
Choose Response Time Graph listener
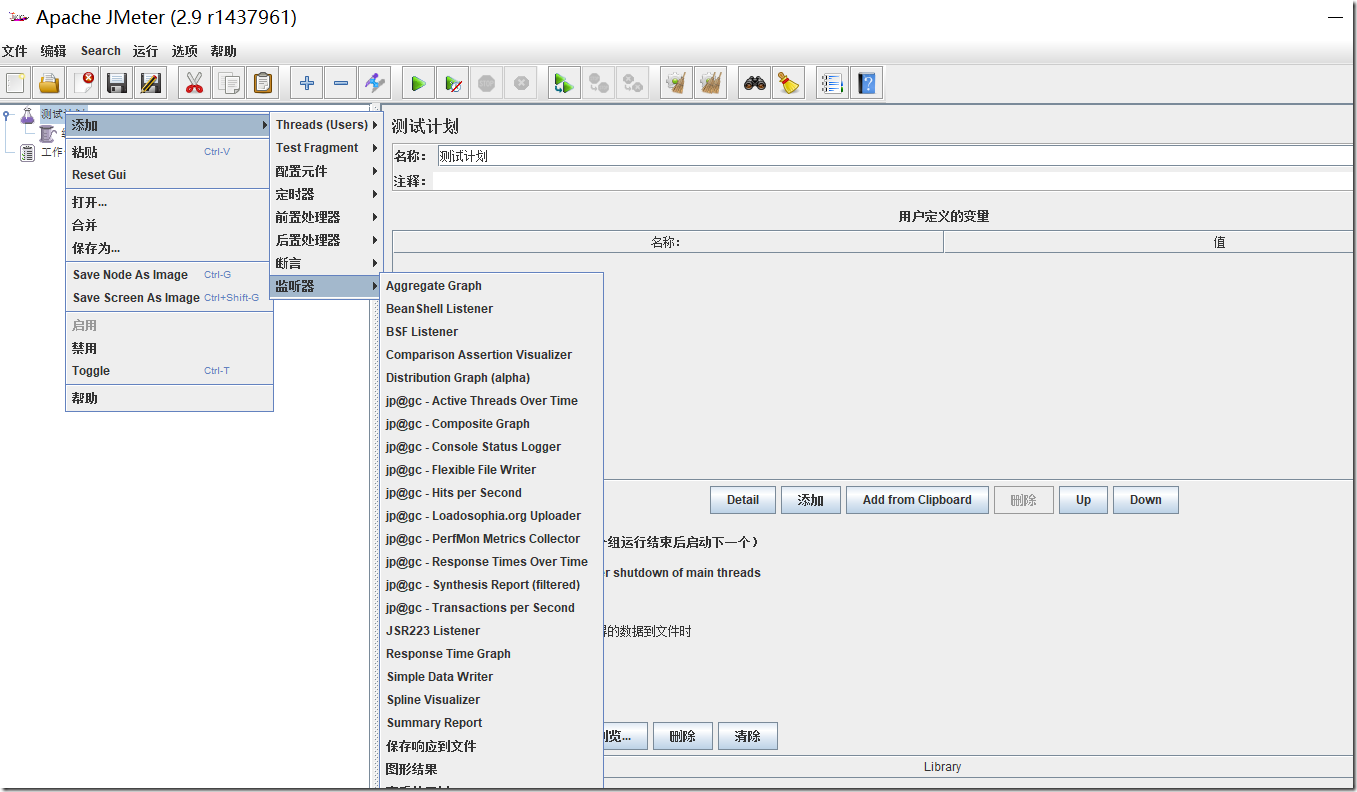pyautogui.click(x=491, y=654)
